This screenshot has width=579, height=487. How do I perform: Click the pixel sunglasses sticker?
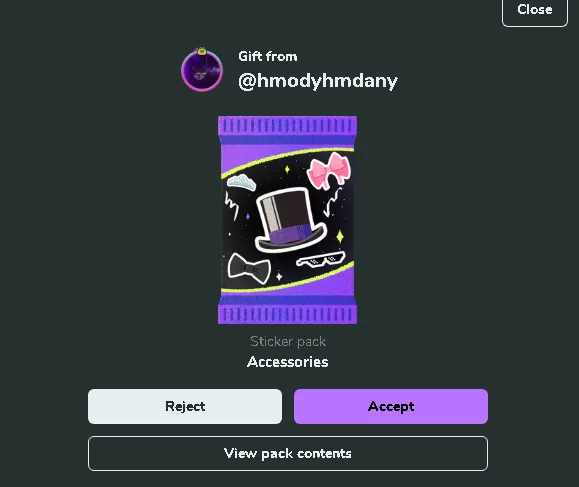coord(321,259)
